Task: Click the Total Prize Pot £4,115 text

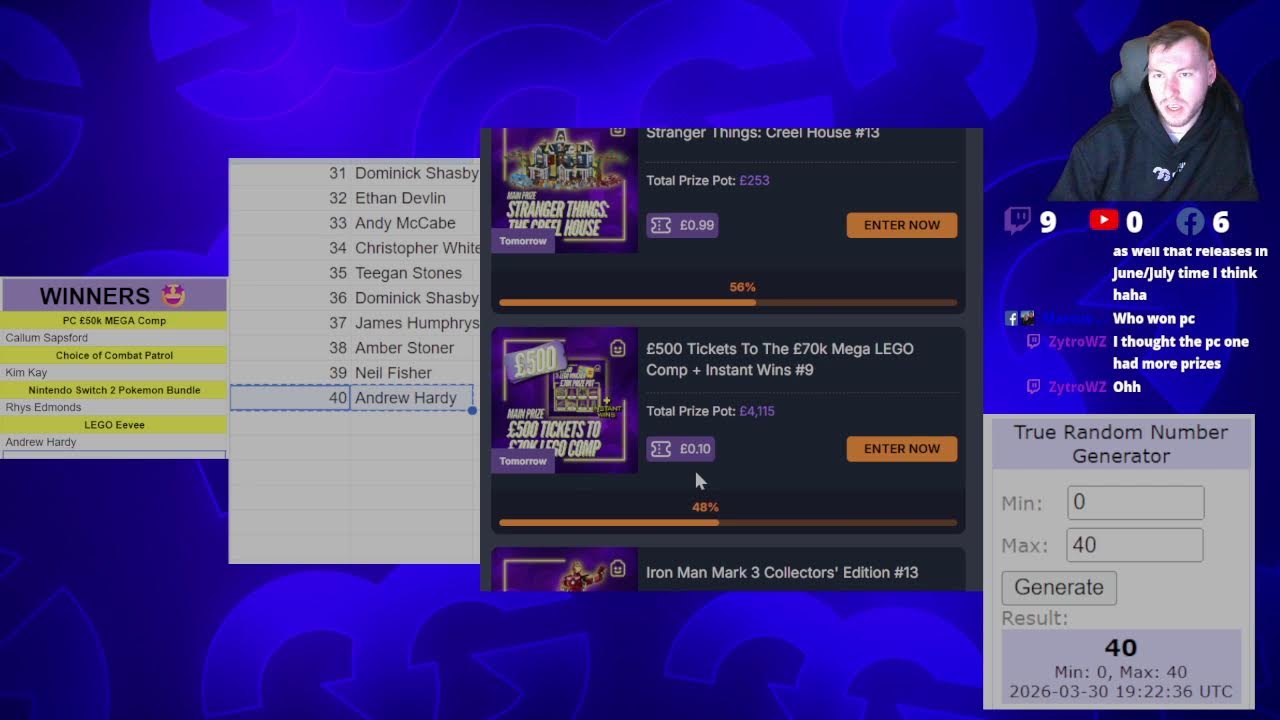Action: tap(711, 411)
